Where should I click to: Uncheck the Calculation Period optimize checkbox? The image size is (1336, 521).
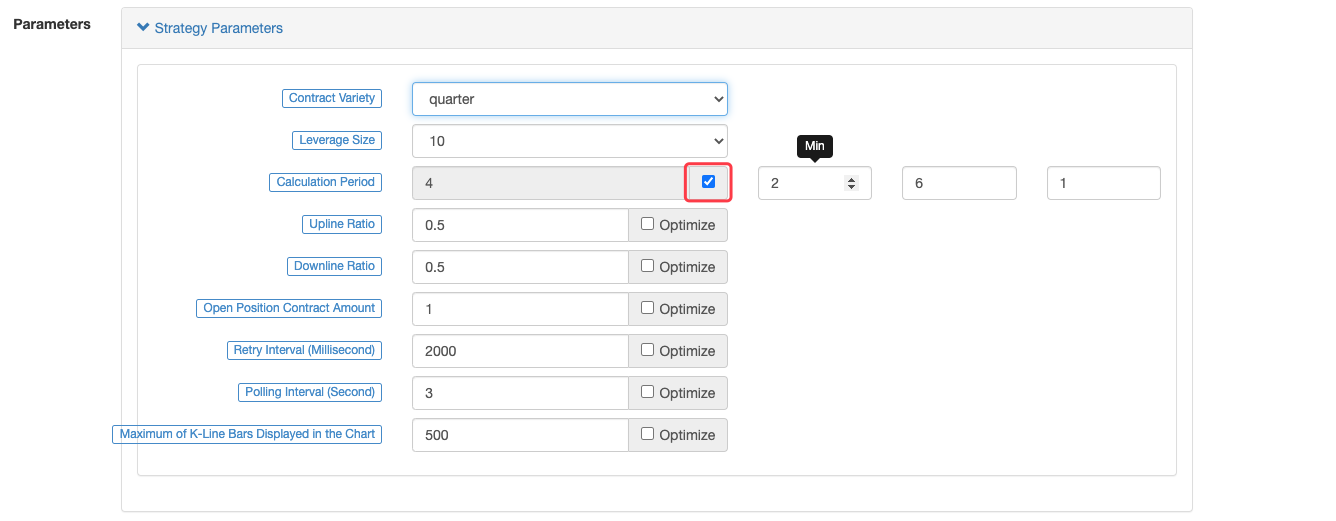click(709, 182)
